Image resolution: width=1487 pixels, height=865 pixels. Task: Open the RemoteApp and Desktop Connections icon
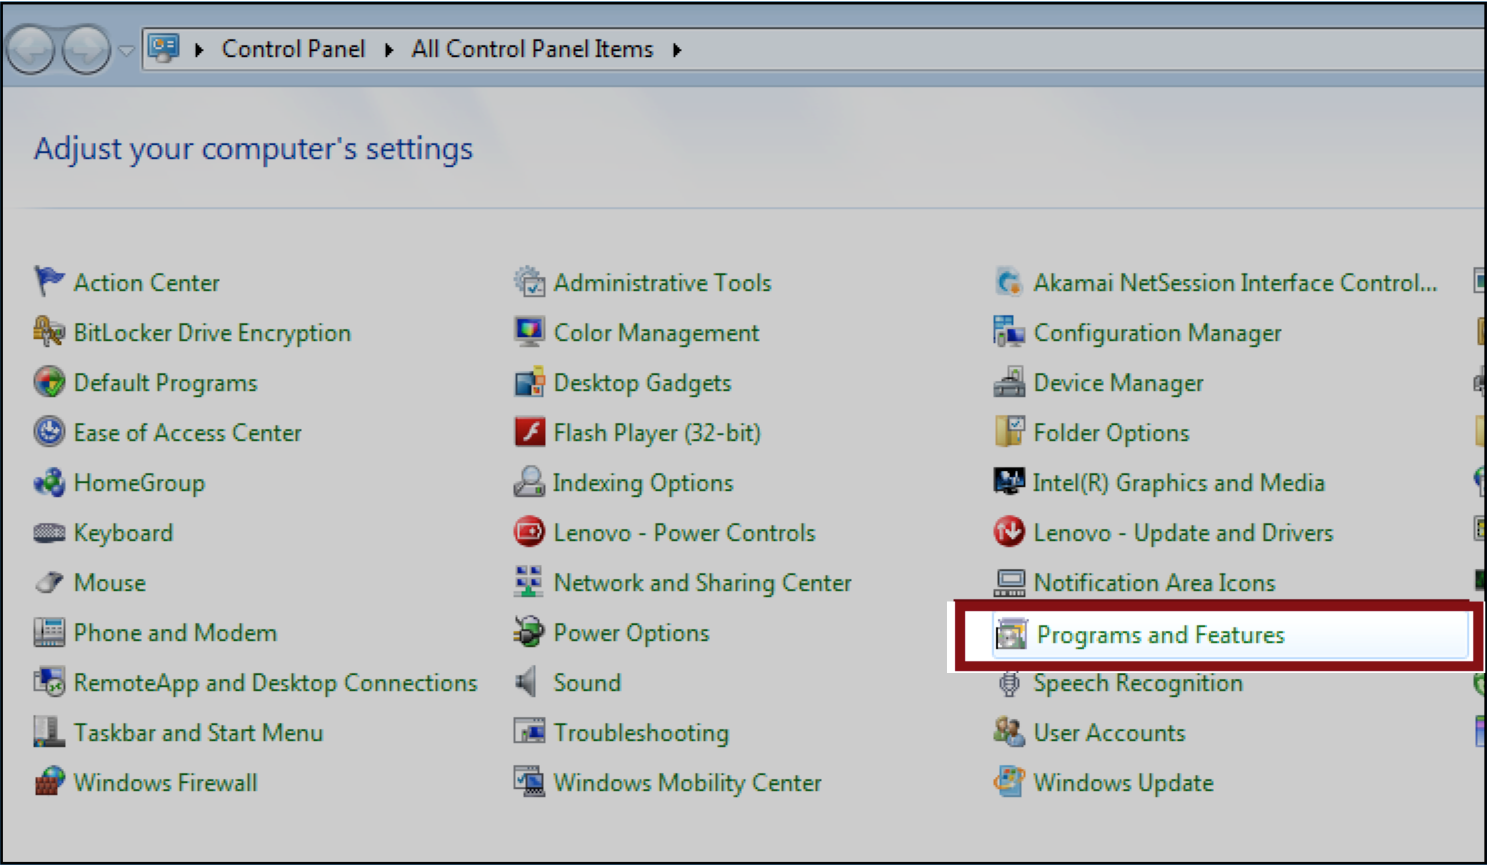pyautogui.click(x=49, y=682)
